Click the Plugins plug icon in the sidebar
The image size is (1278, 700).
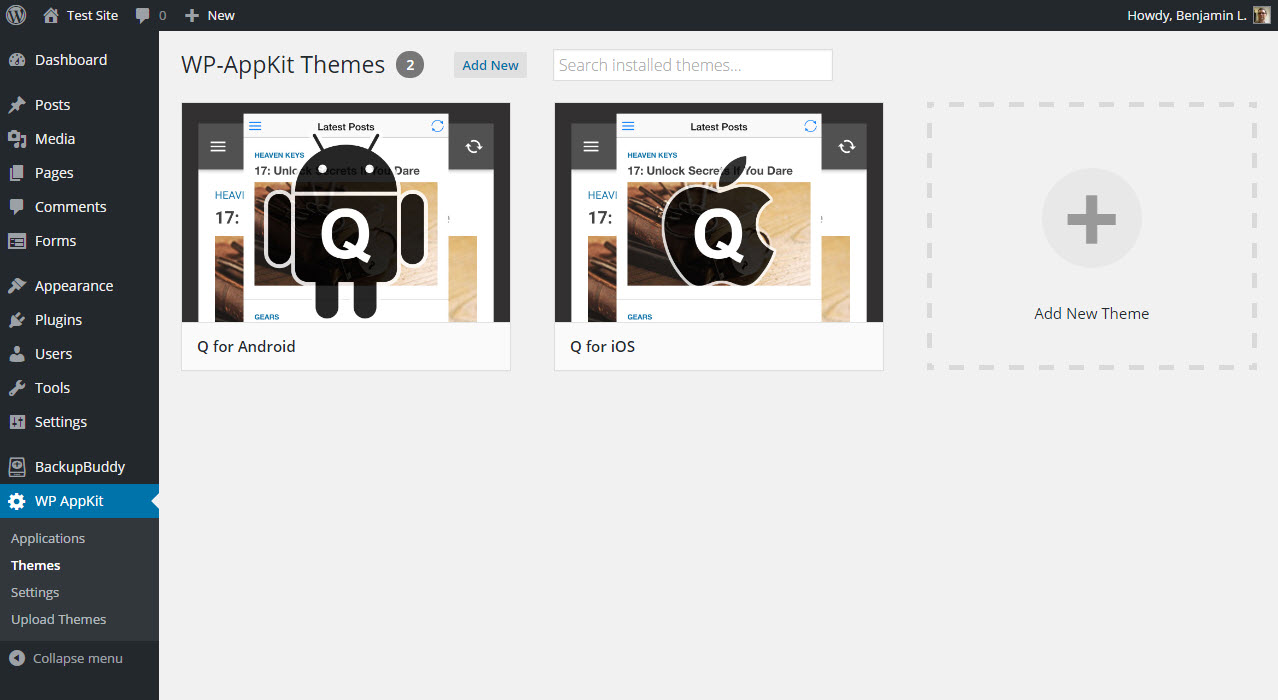17,320
